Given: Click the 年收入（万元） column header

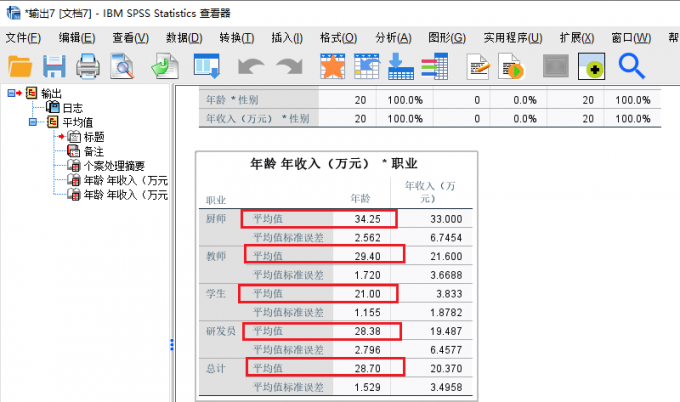Looking at the screenshot, I should click(430, 192).
